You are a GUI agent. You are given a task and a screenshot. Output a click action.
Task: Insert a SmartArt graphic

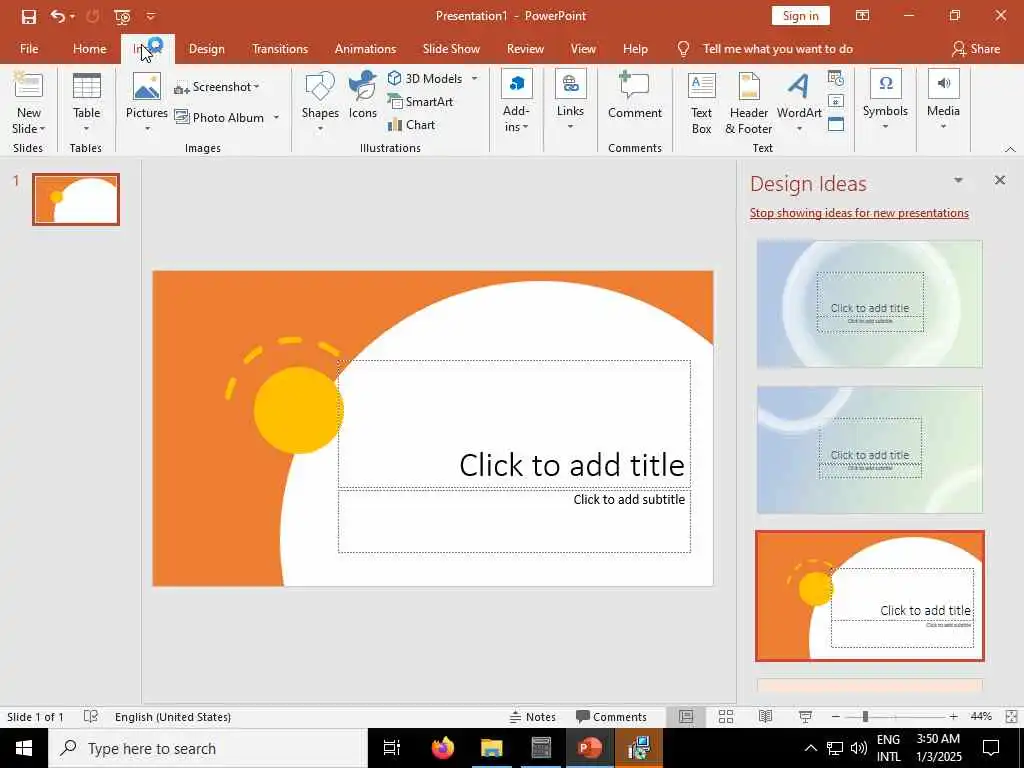click(x=420, y=101)
